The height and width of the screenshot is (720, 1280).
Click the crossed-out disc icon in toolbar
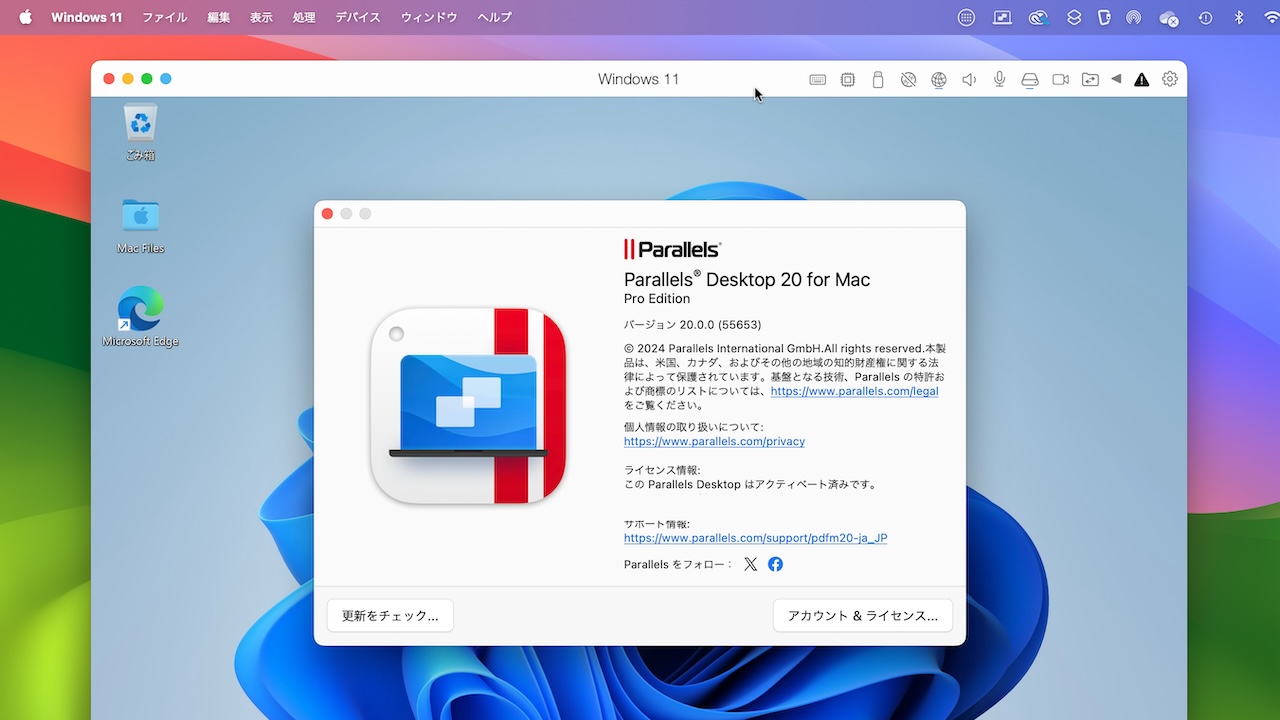(908, 80)
